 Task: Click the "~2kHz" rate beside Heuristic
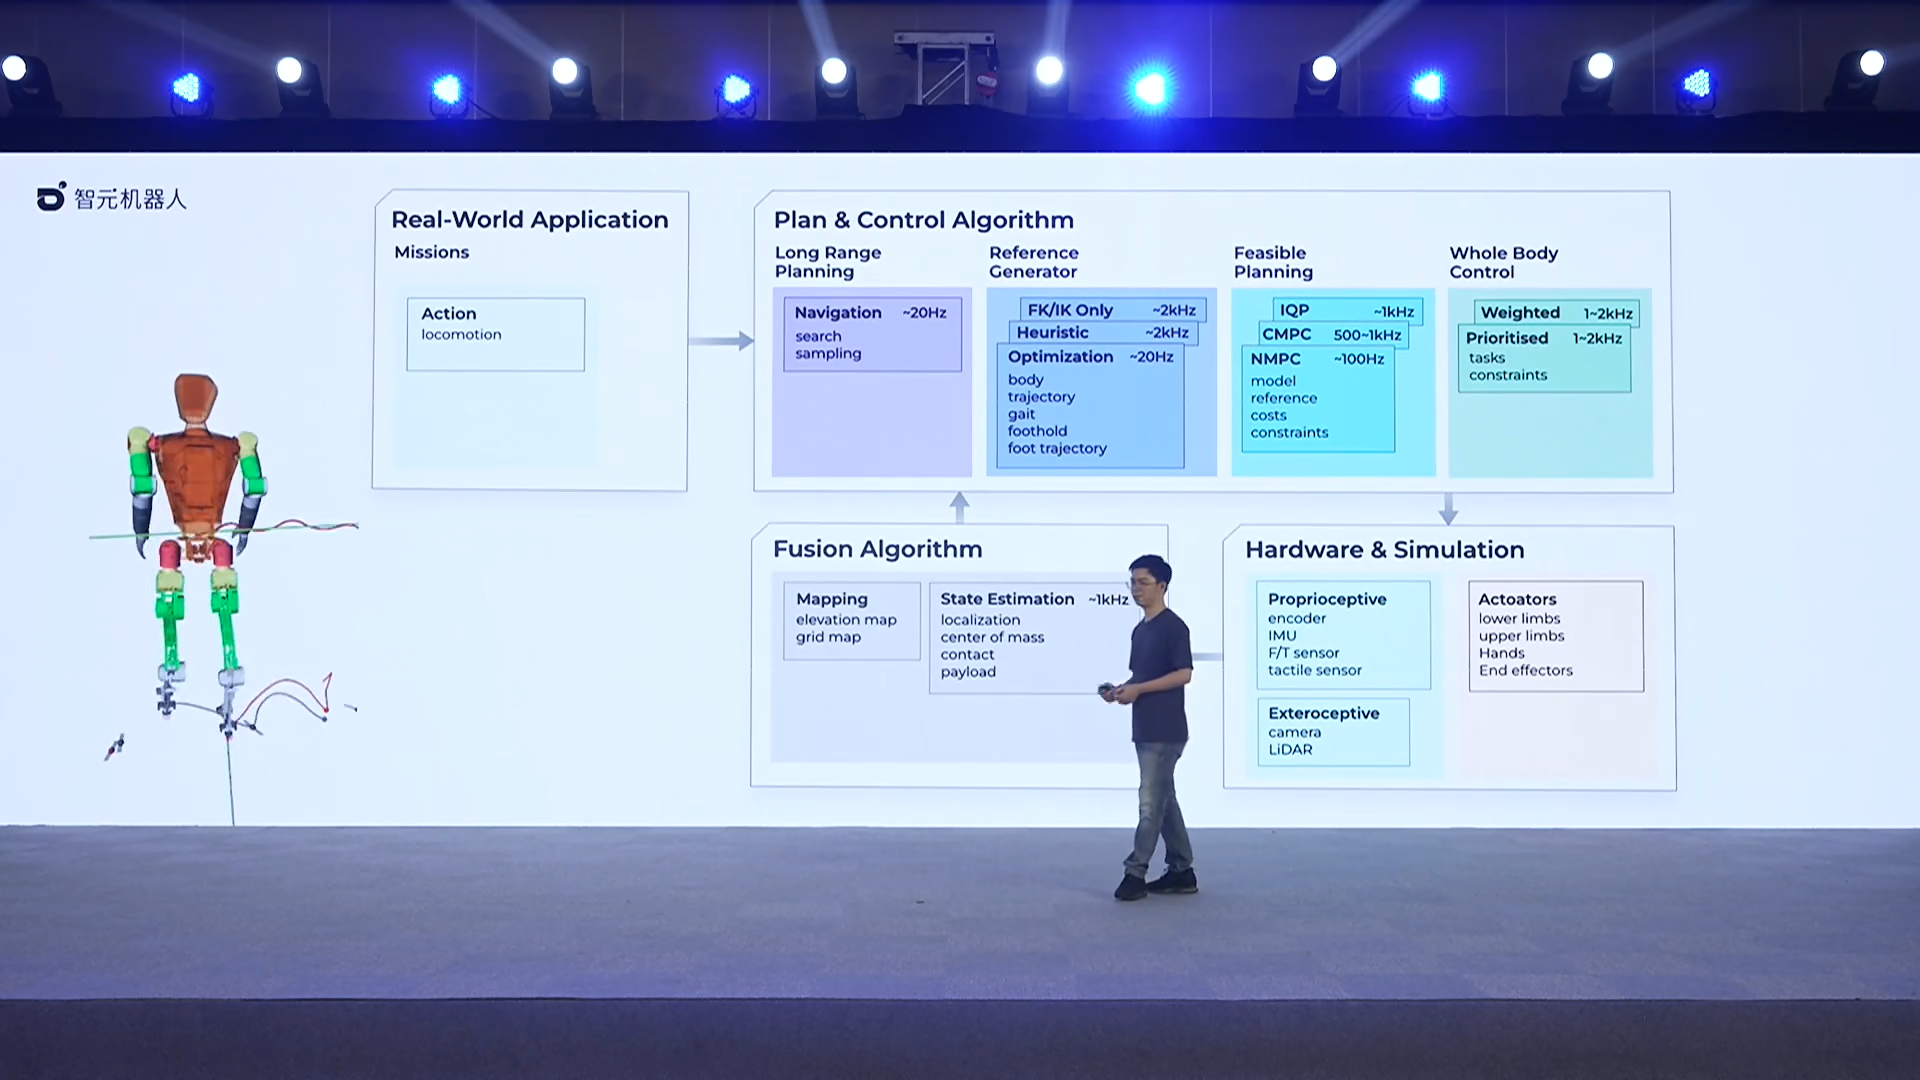[1167, 332]
